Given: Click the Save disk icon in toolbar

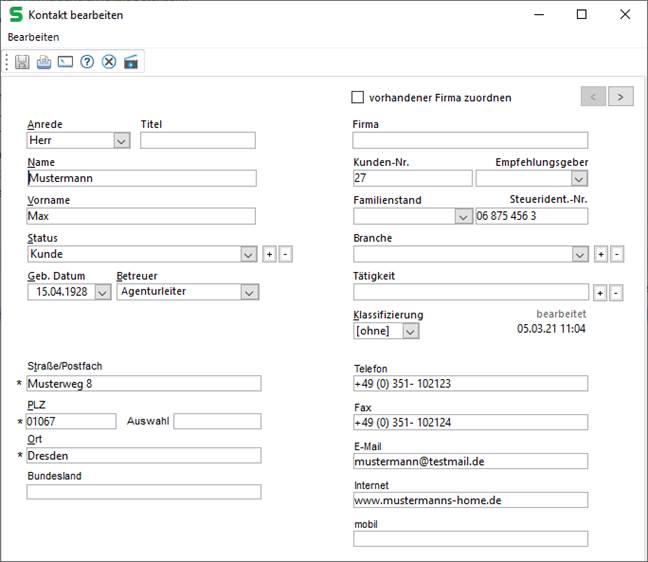Looking at the screenshot, I should point(22,62).
